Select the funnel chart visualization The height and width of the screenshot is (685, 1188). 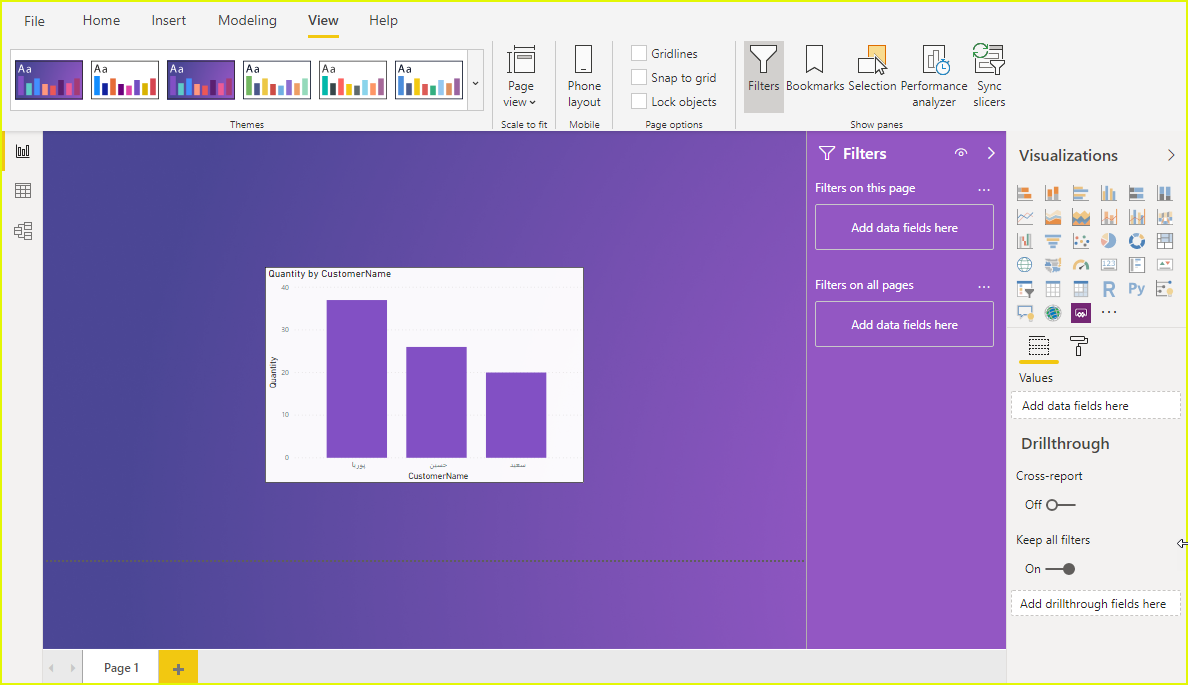1052,241
